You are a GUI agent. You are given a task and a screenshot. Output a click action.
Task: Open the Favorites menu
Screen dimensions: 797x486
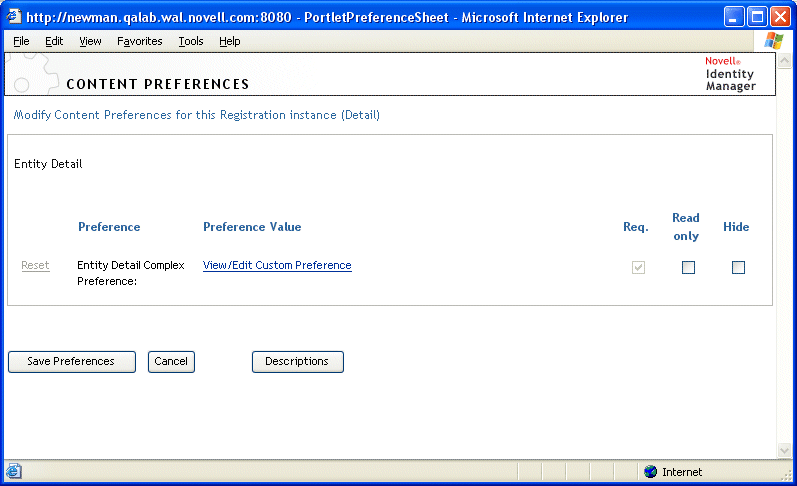(x=139, y=41)
